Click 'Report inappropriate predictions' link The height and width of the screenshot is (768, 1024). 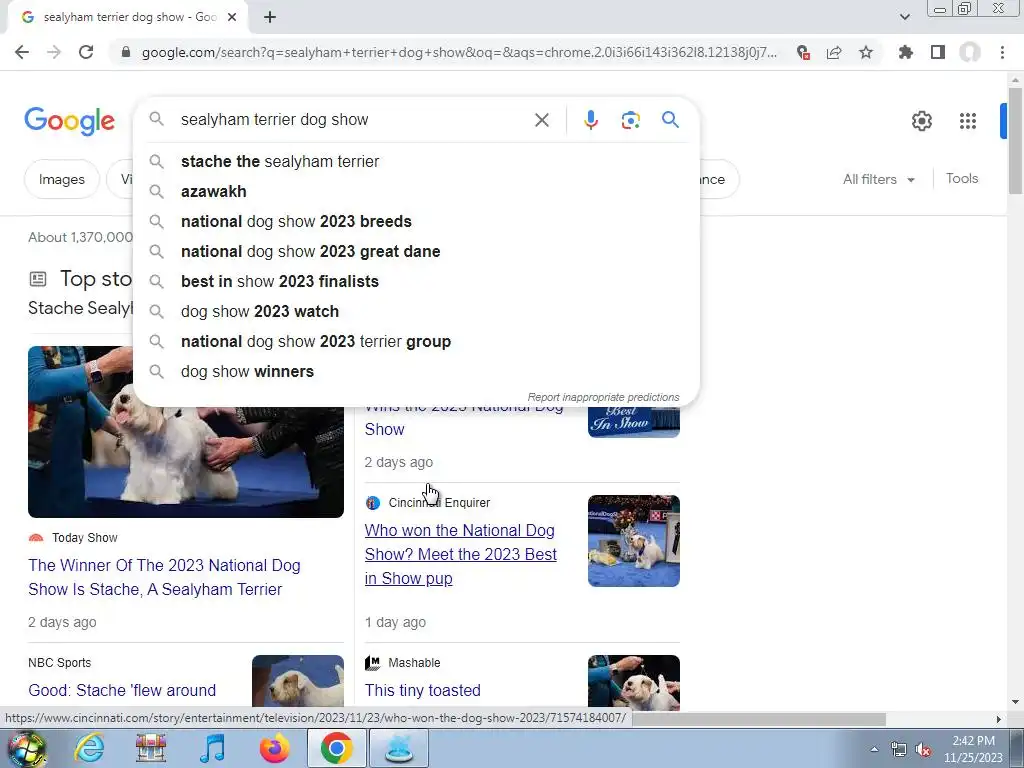[603, 397]
